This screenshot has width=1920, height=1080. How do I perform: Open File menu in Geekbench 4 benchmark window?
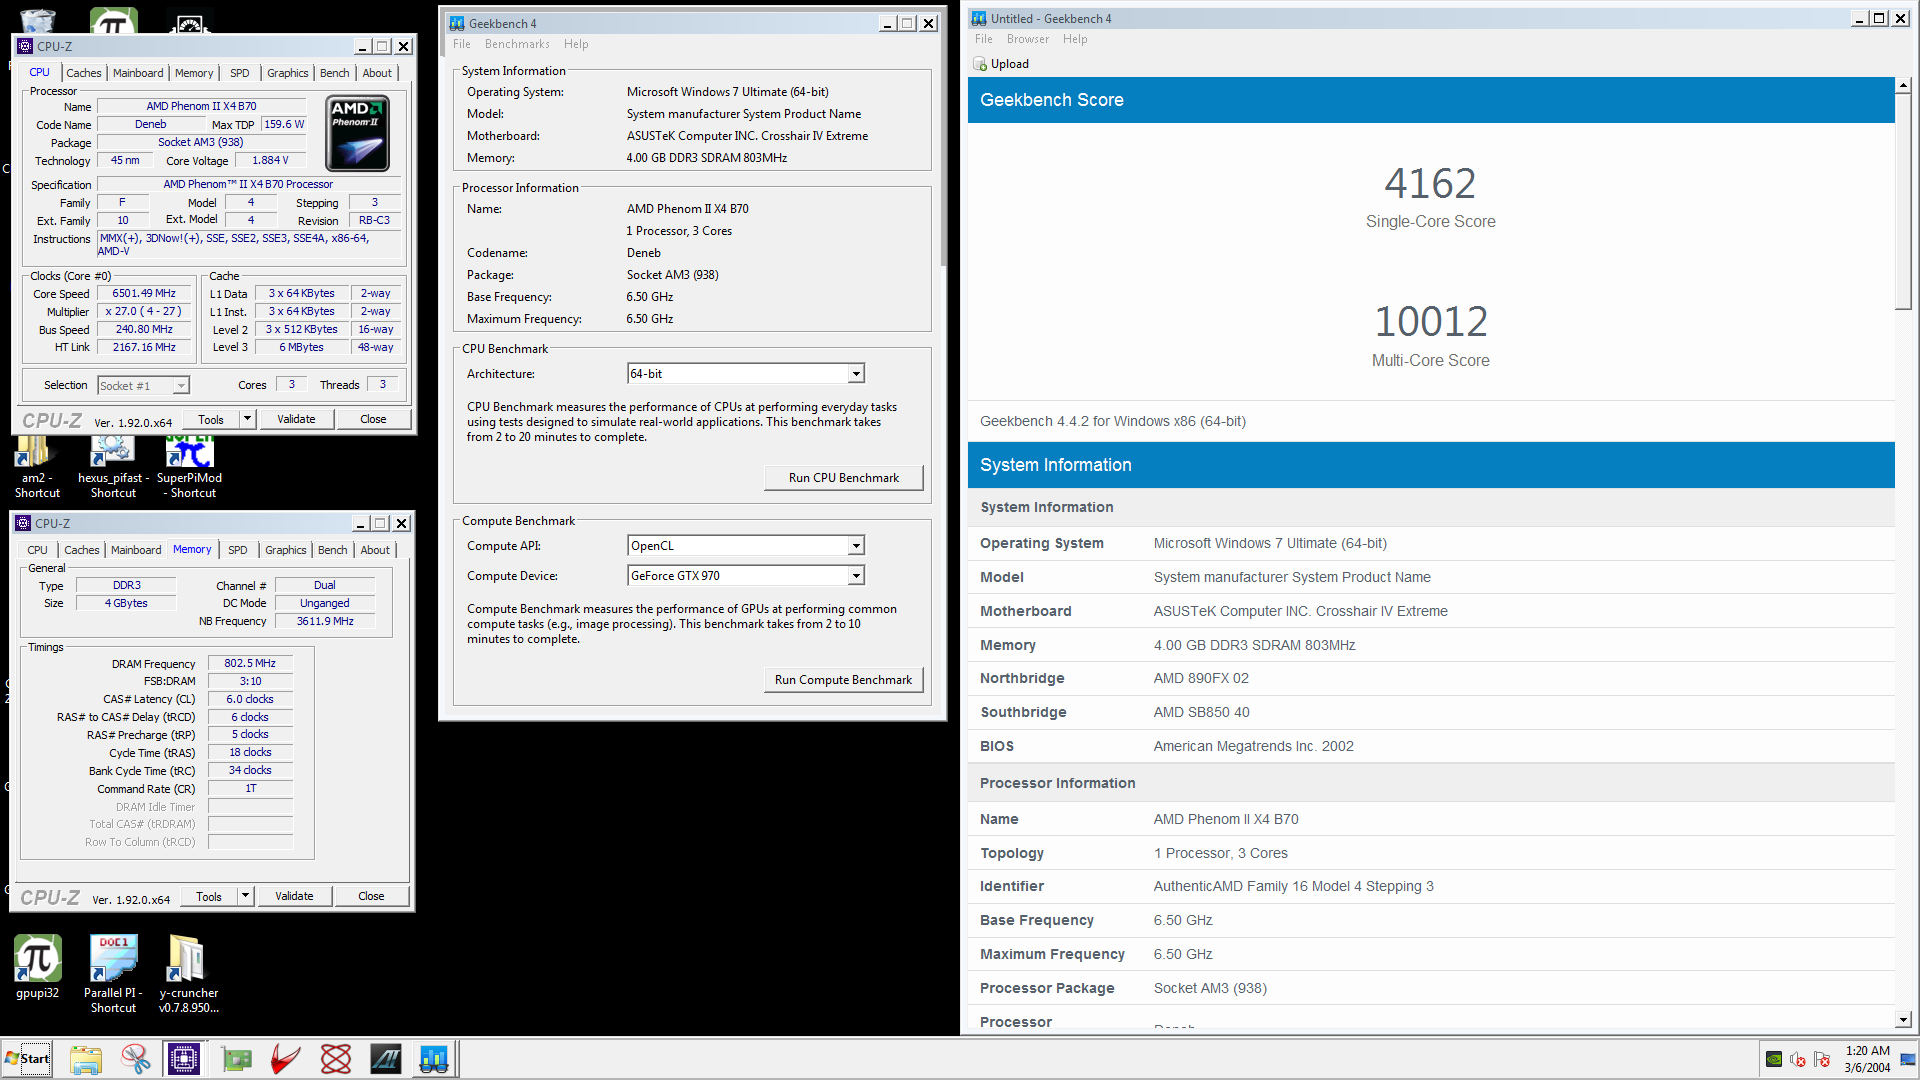pyautogui.click(x=462, y=44)
